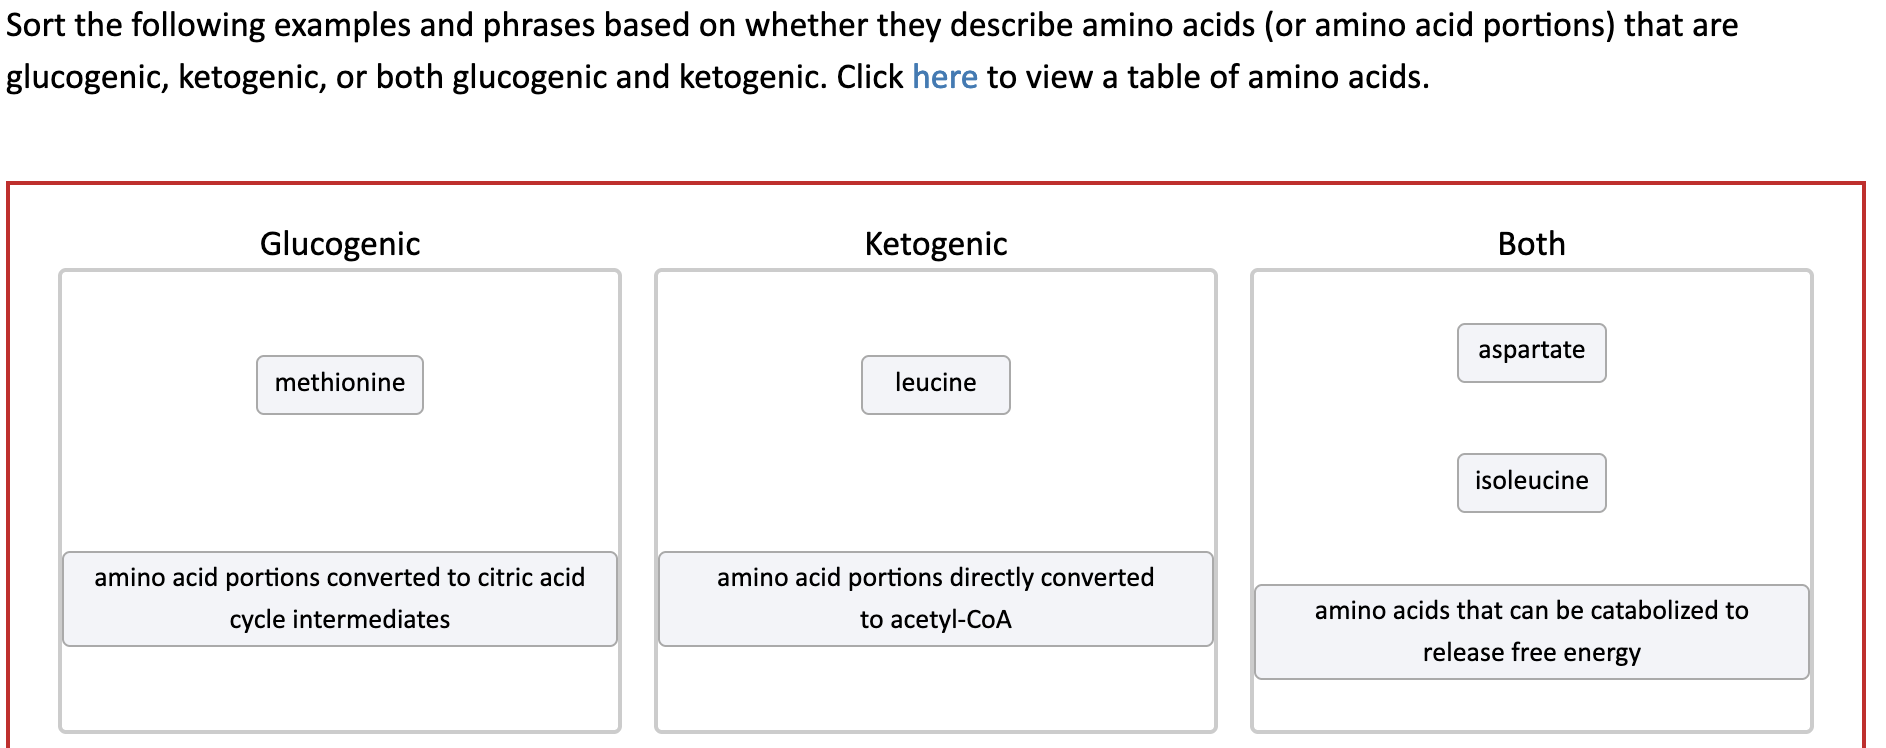
Task: Click the gap between aspartate and isoleucine tiles
Action: pos(1531,417)
